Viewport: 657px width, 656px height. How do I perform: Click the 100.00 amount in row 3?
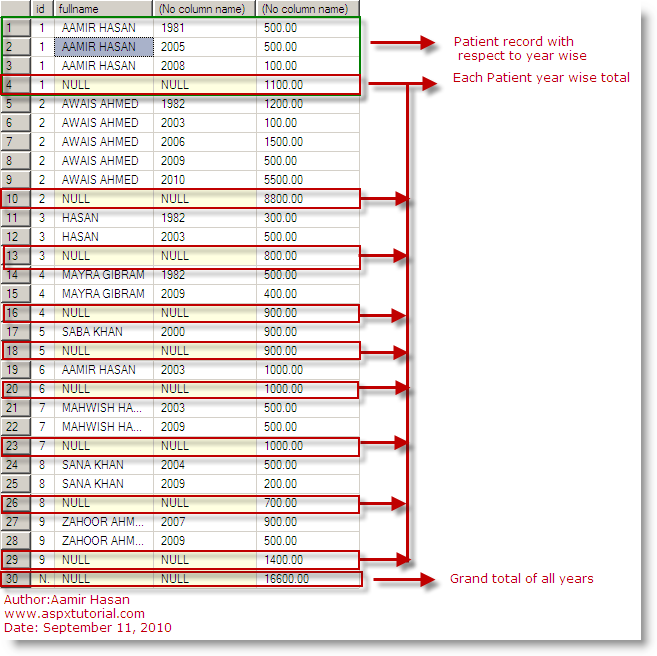coord(308,66)
